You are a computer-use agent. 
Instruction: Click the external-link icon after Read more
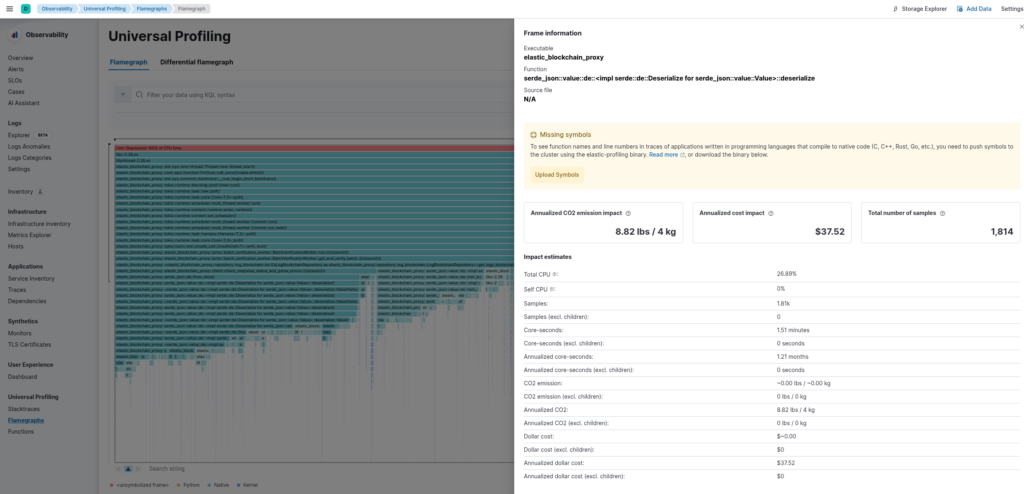682,156
